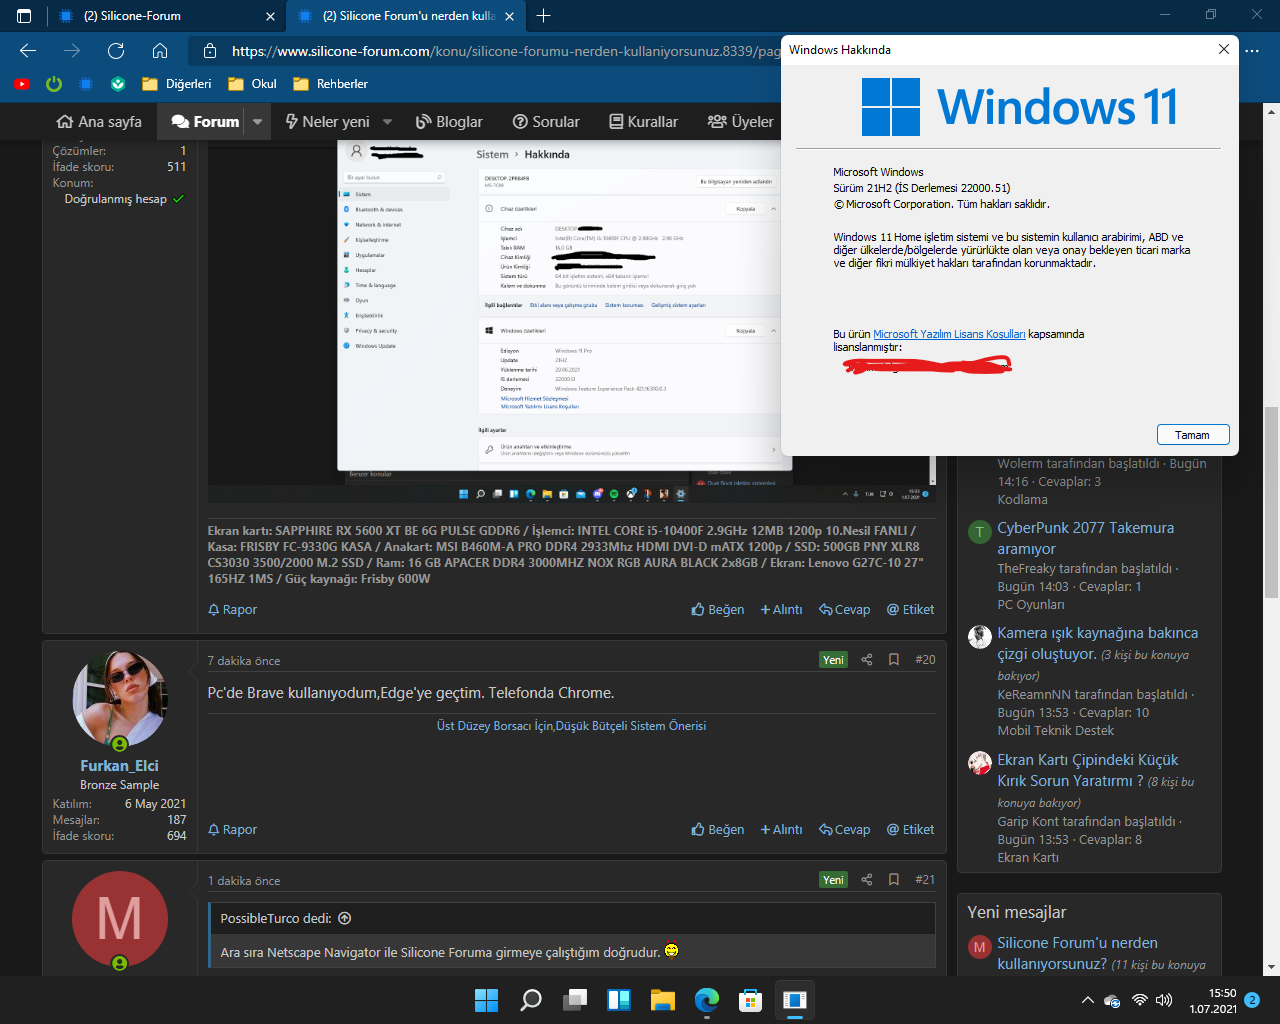This screenshot has height=1024, width=1280.
Task: Open the embedded Windows settings screenshot image
Action: tap(573, 320)
